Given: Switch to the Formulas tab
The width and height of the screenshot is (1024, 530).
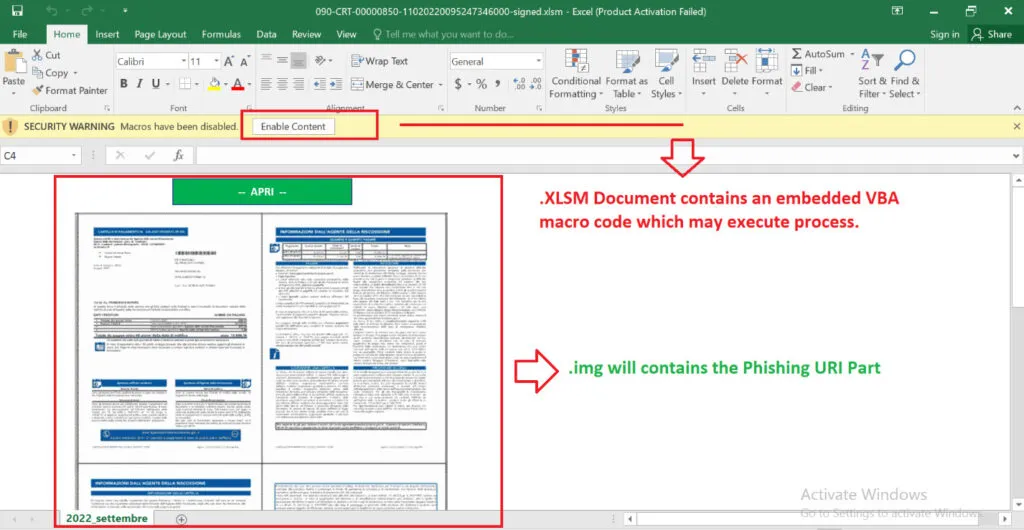Looking at the screenshot, I should point(221,35).
